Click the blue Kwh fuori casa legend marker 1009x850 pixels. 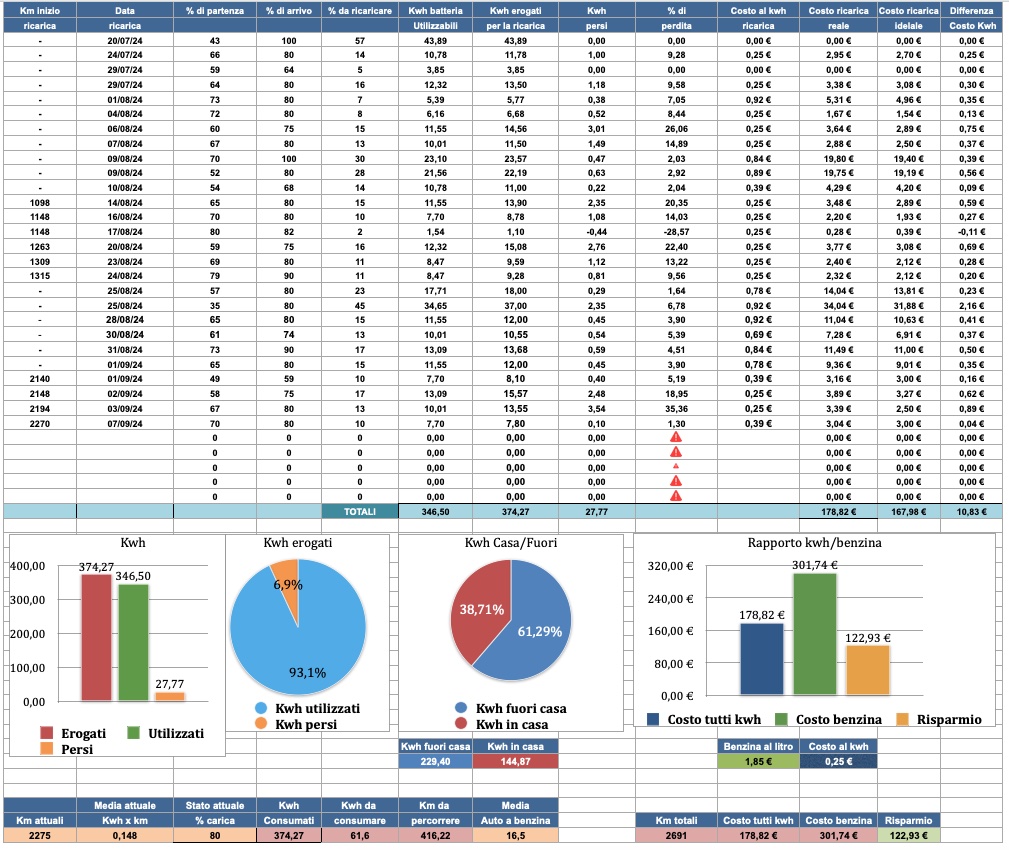click(x=459, y=708)
